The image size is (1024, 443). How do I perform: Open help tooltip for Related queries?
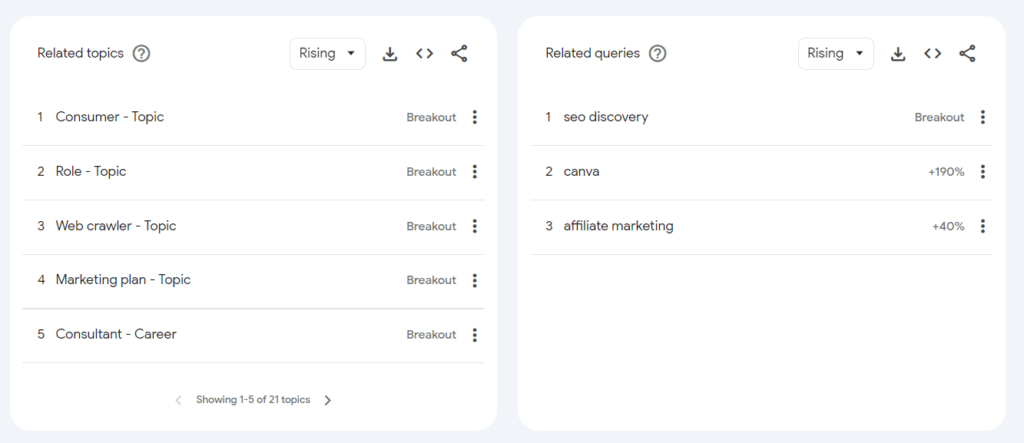tap(657, 54)
